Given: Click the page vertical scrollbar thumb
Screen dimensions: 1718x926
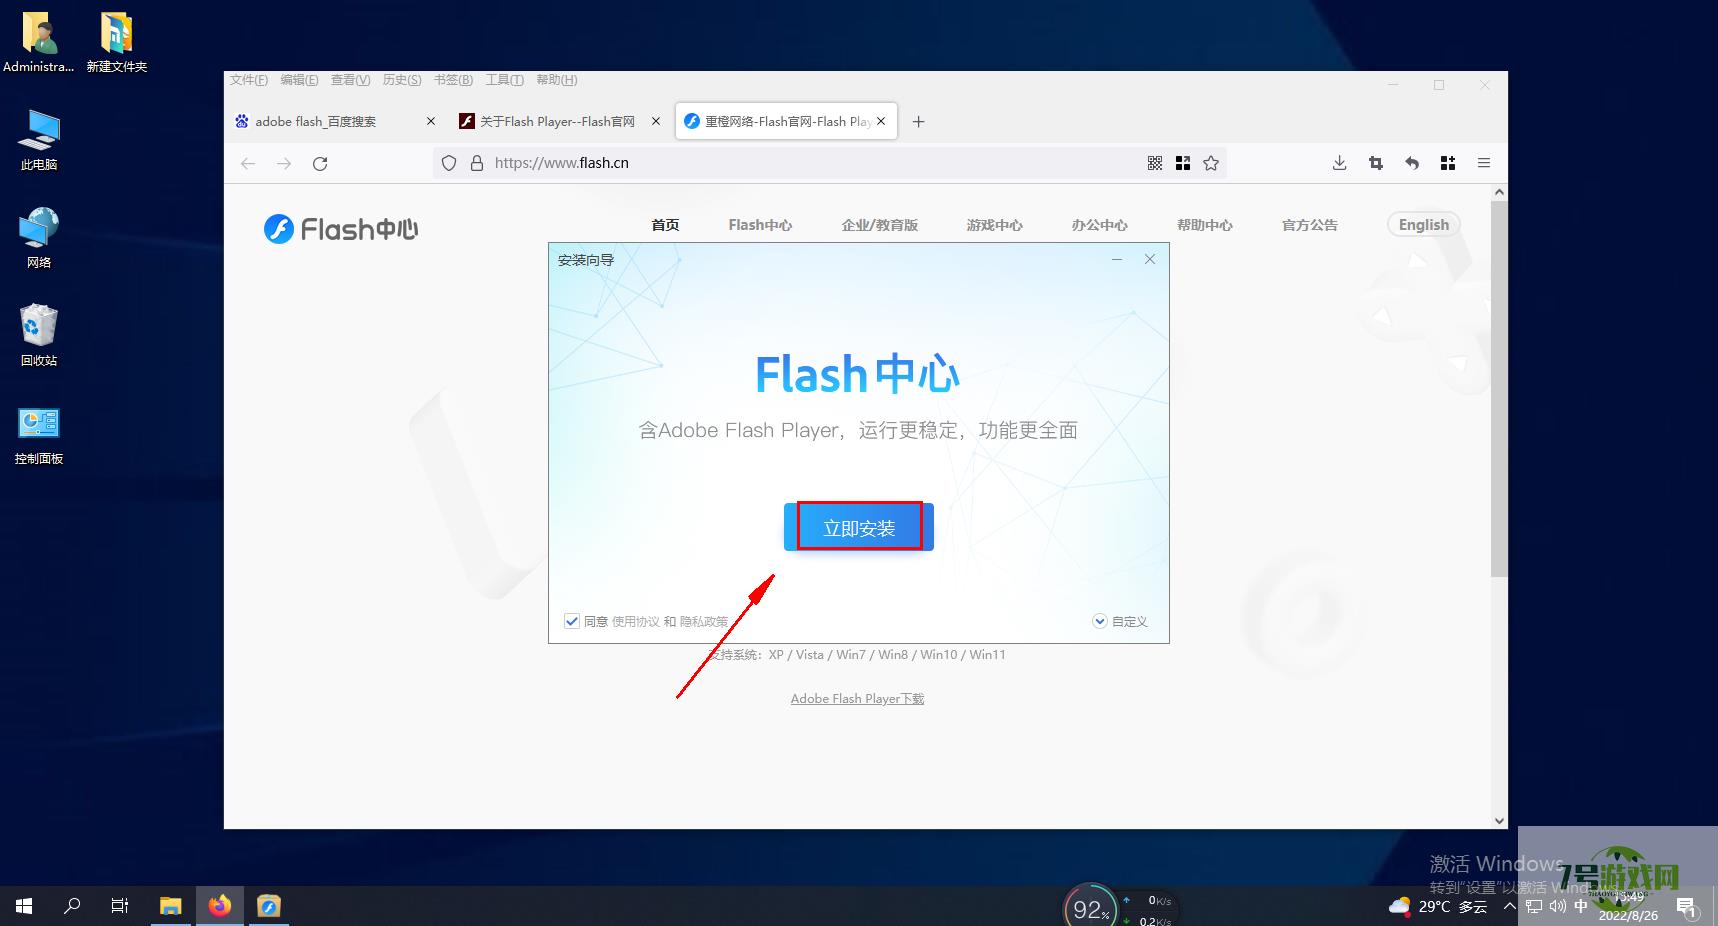Looking at the screenshot, I should pyautogui.click(x=1498, y=388).
